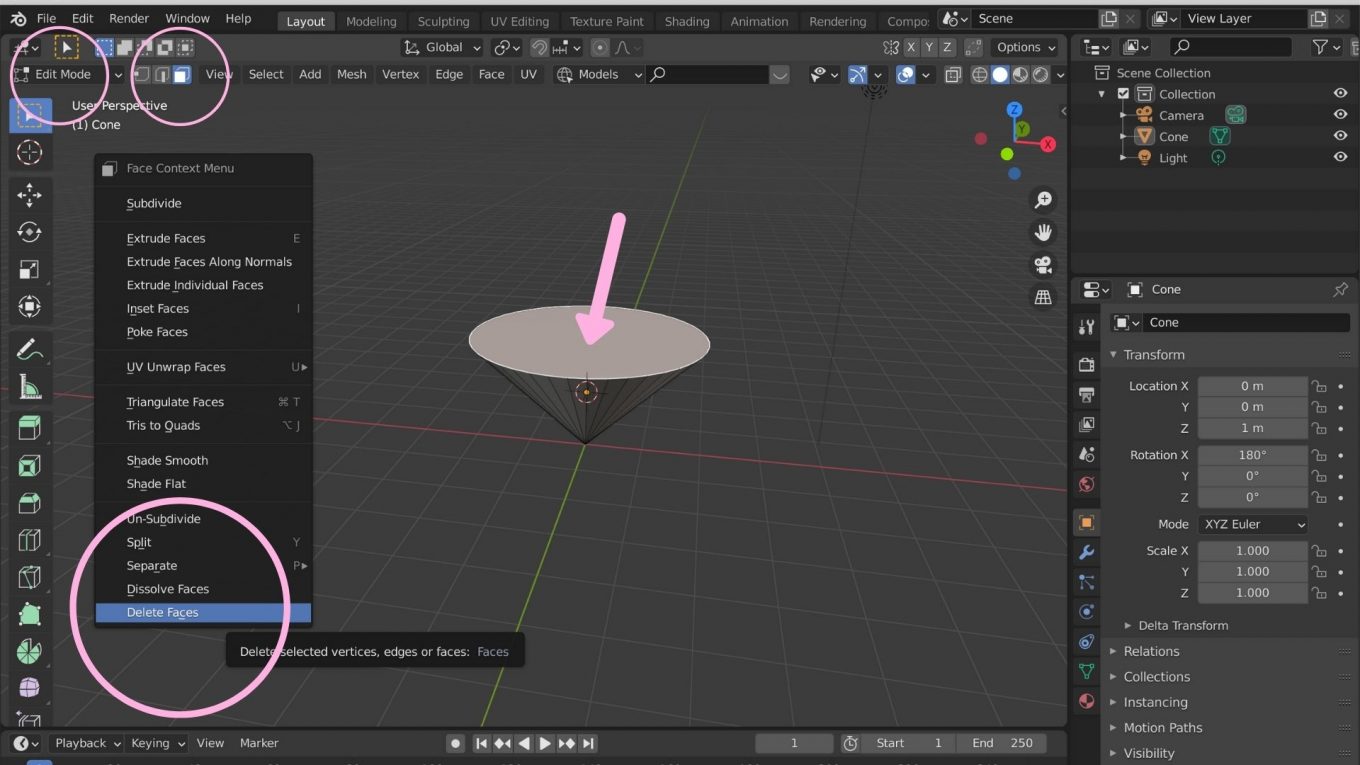Viewport: 1360px width, 765px height.
Task: Click the current frame field showing 1
Action: [x=794, y=742]
